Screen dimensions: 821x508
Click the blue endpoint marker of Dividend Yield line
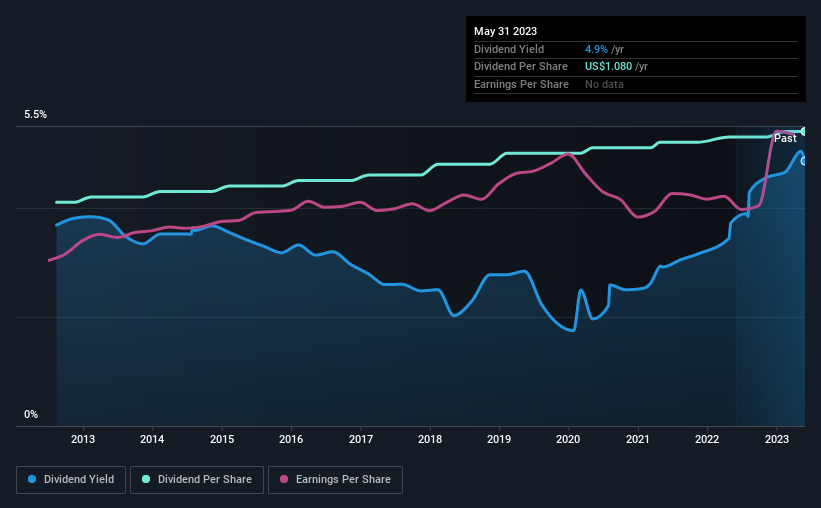click(x=804, y=161)
